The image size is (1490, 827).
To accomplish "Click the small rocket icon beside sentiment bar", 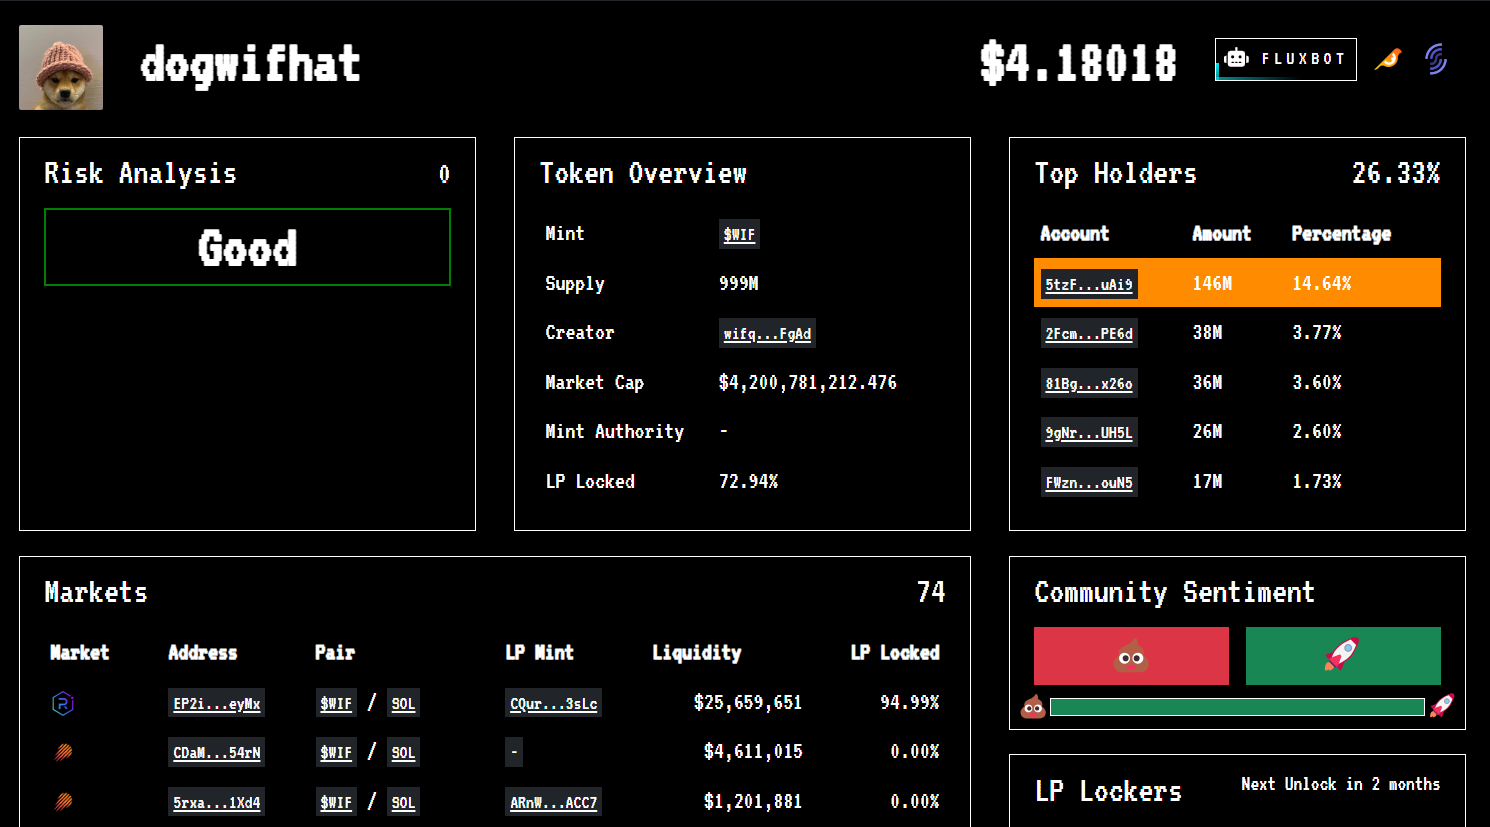I will (1442, 706).
